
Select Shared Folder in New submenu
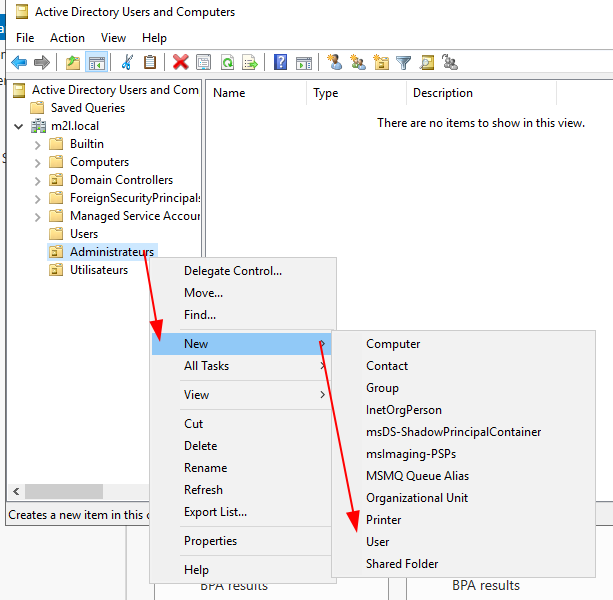[464, 564]
